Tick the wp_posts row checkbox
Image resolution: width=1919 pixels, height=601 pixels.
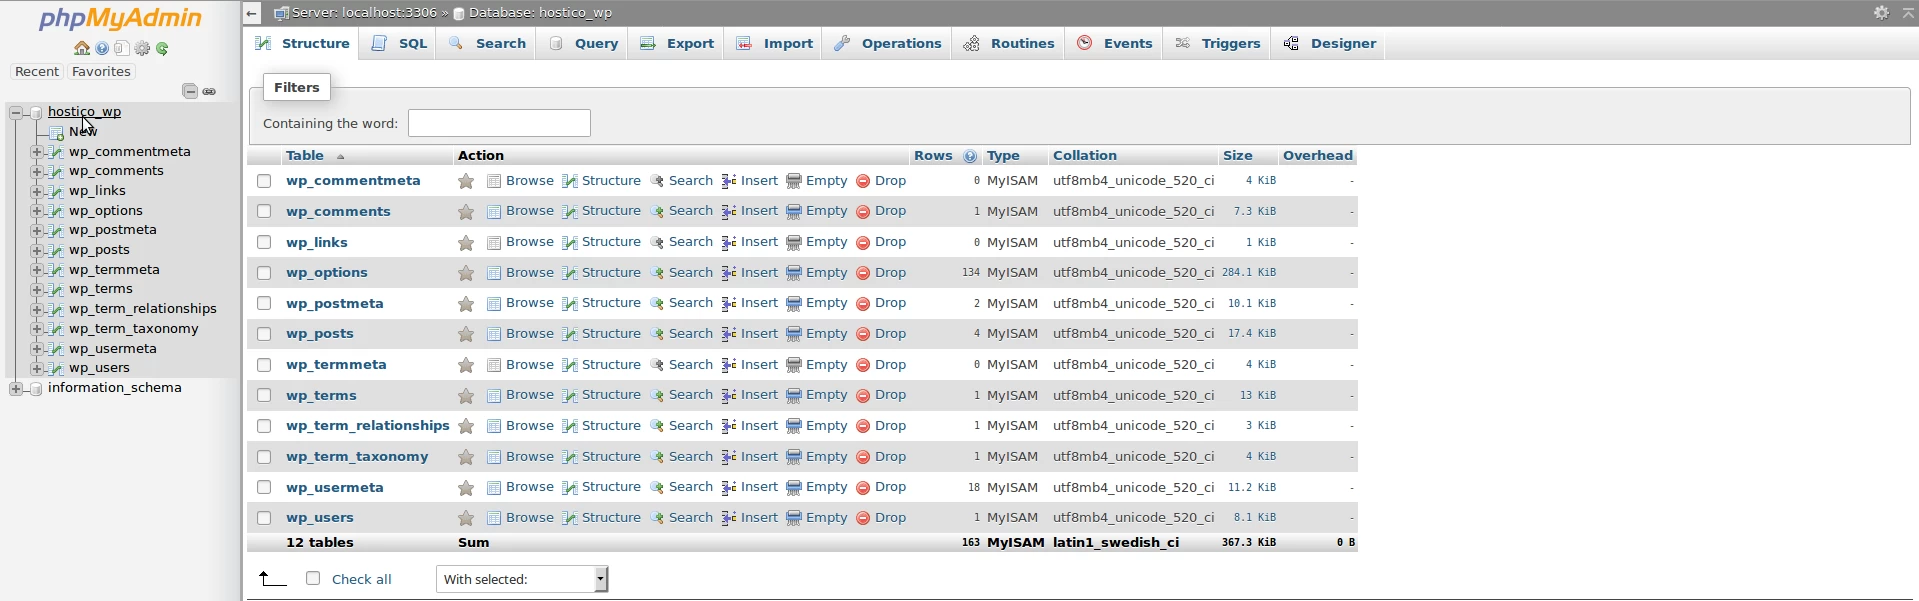264,334
